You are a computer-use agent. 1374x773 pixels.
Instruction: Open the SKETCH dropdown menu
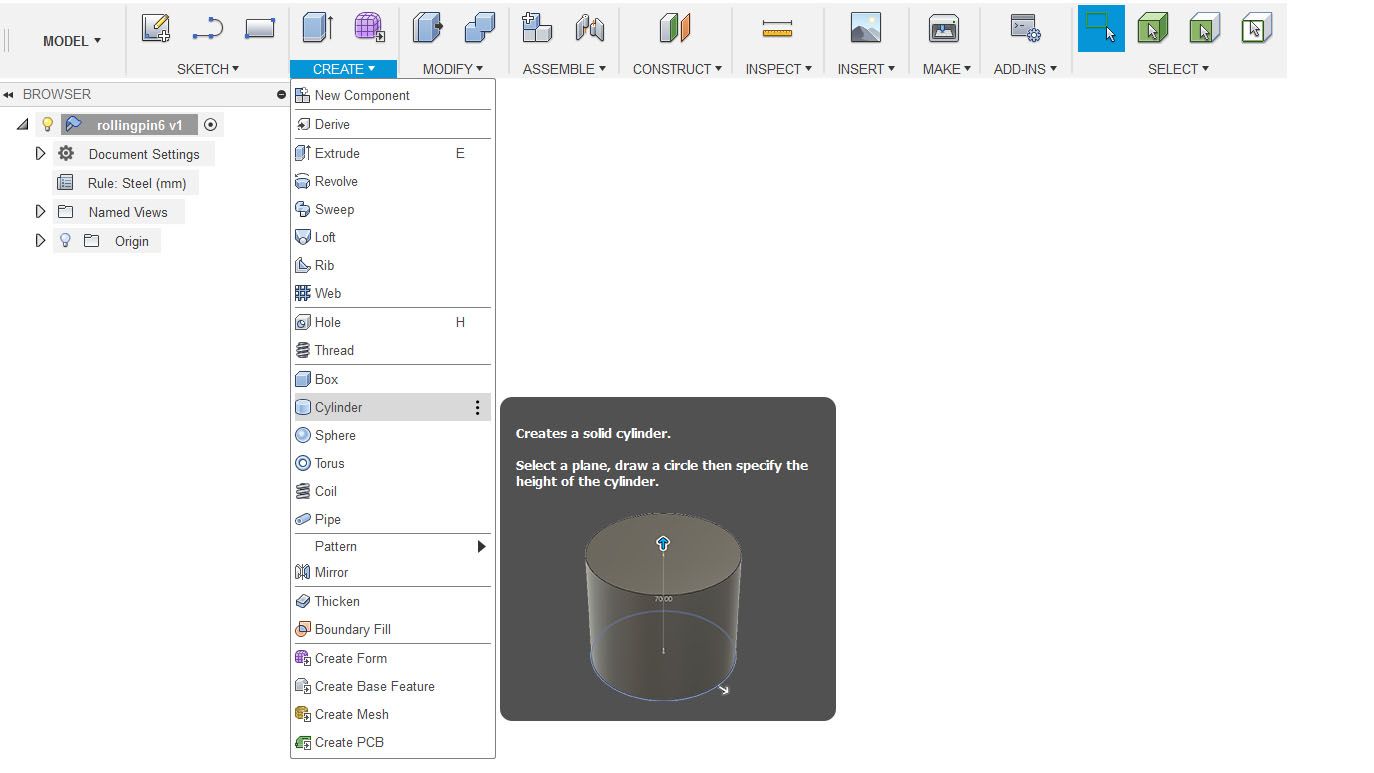pyautogui.click(x=208, y=69)
